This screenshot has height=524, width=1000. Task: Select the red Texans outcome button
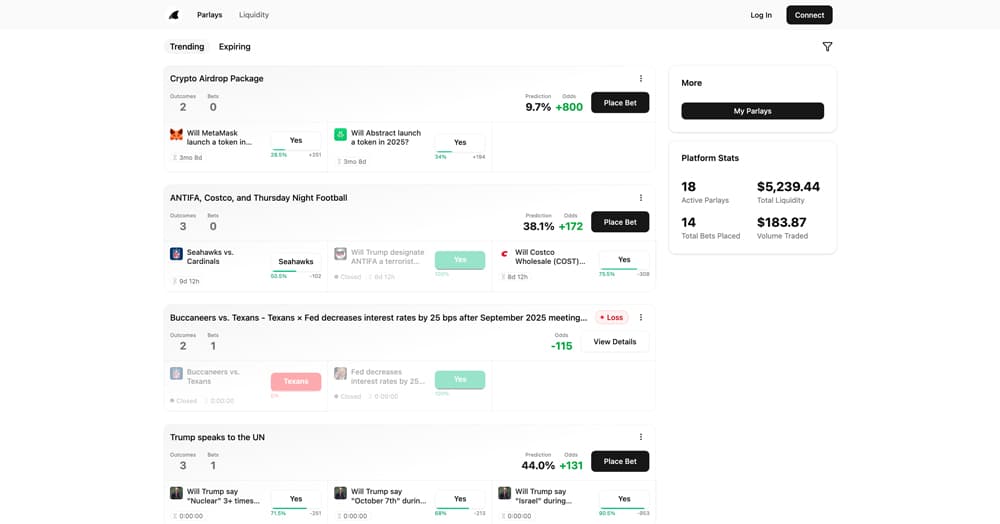pyautogui.click(x=296, y=381)
